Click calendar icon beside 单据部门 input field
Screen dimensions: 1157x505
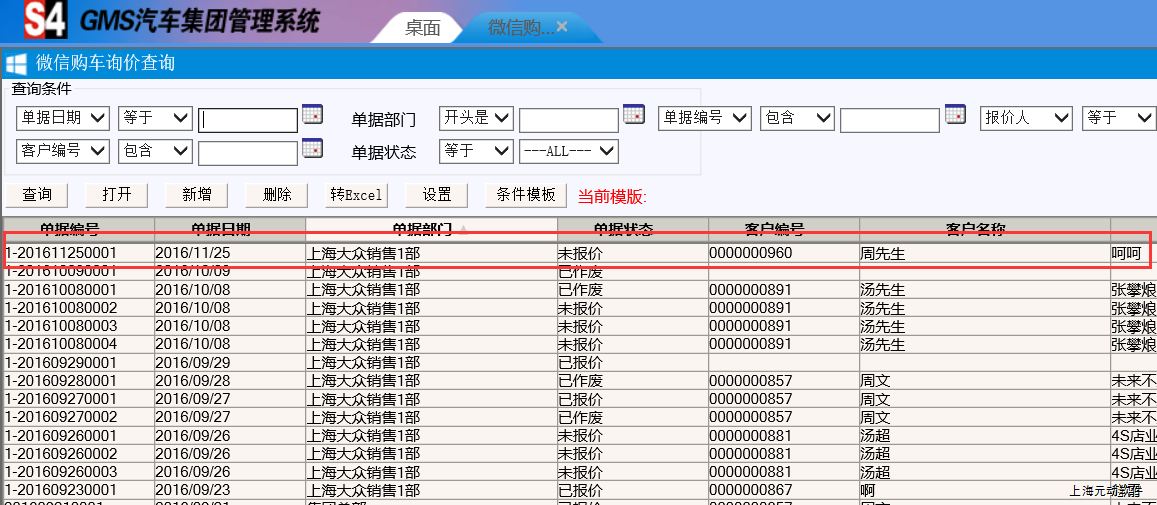[x=633, y=114]
